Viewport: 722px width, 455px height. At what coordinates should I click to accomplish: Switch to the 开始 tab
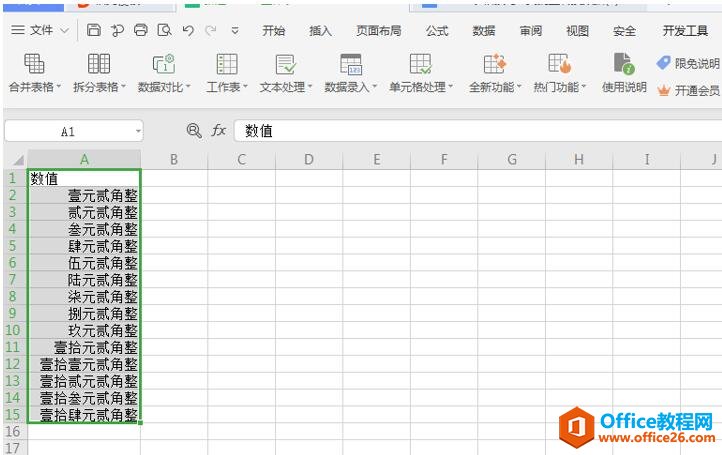[274, 31]
